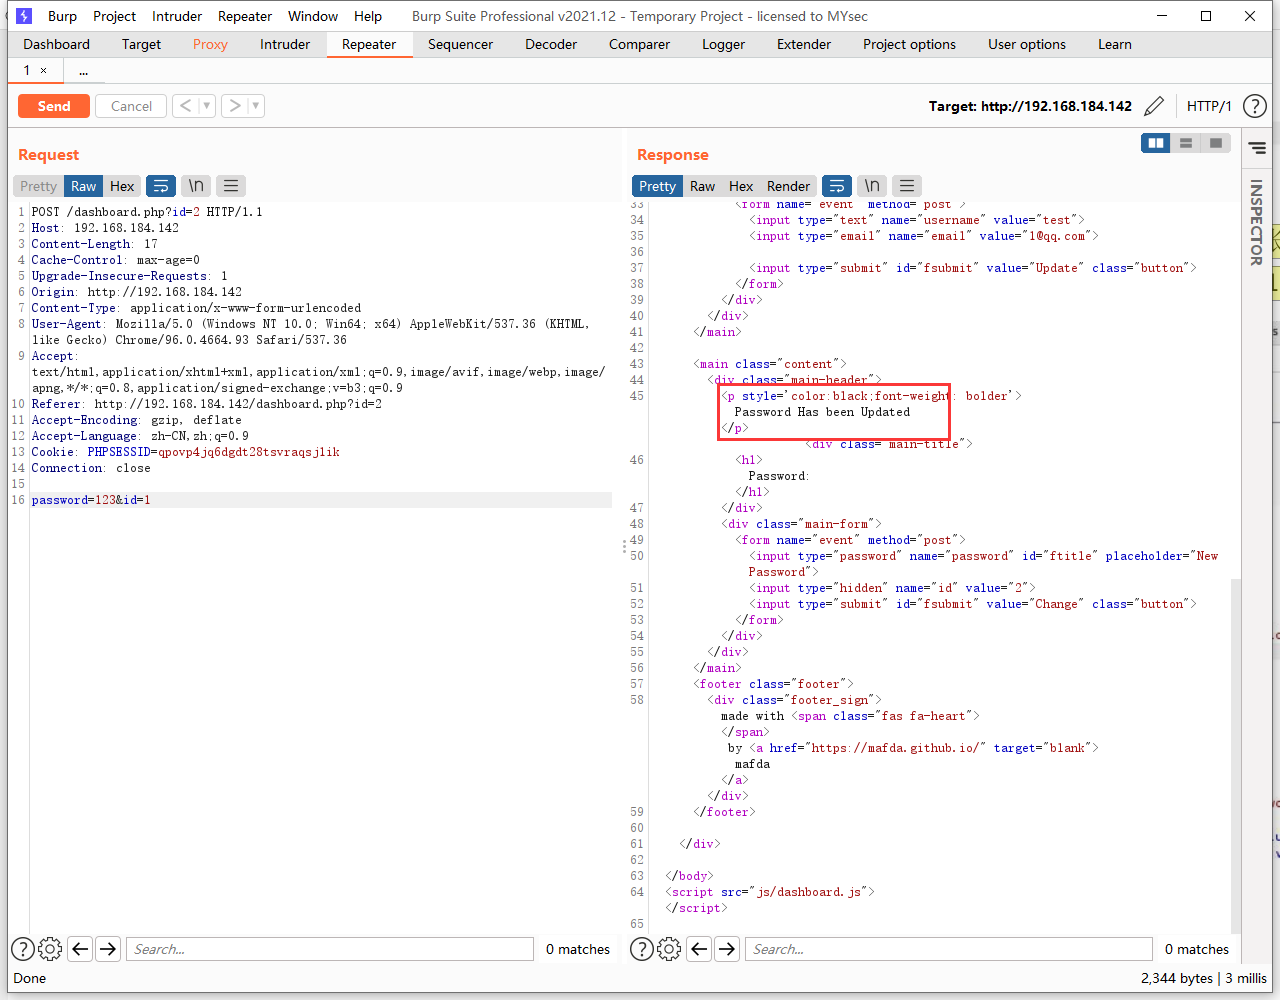Go to next response search match
This screenshot has height=1000, width=1280.
click(727, 949)
